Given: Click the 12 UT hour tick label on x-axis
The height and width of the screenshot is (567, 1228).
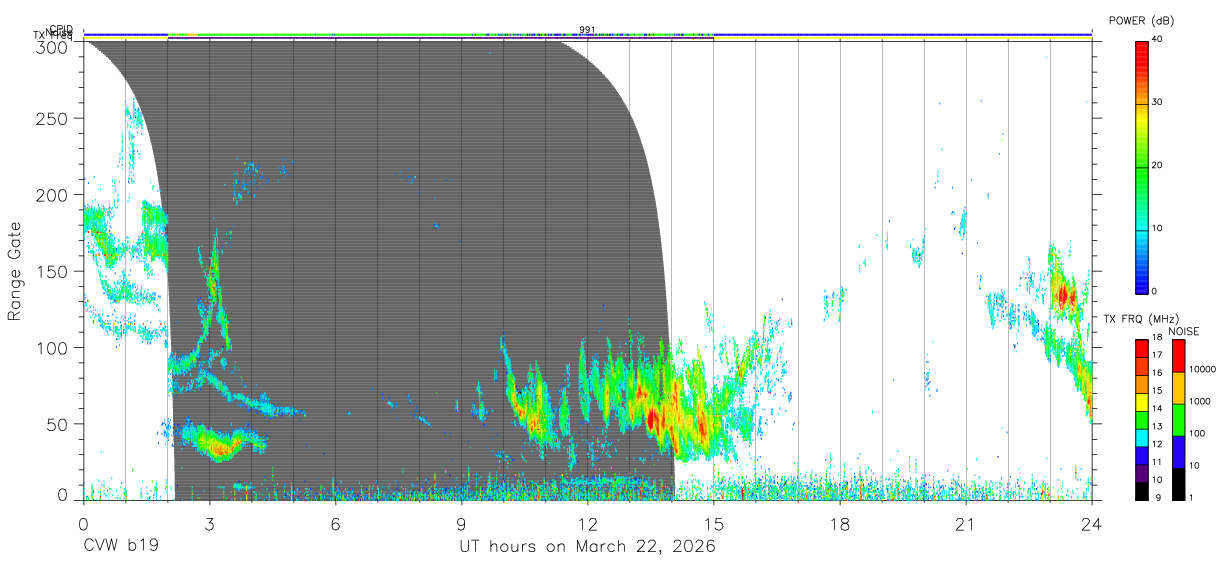Looking at the screenshot, I should [x=588, y=524].
